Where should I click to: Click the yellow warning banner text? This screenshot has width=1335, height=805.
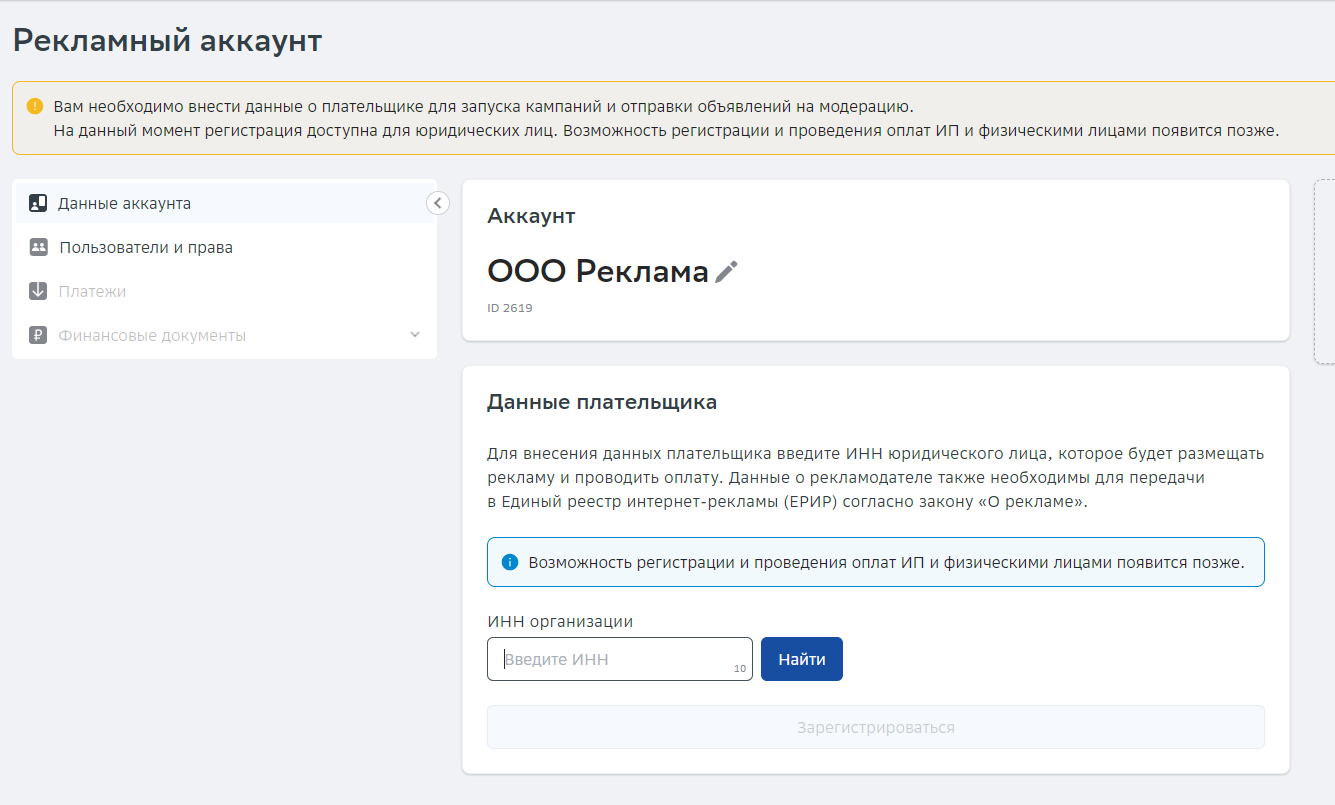pos(666,118)
